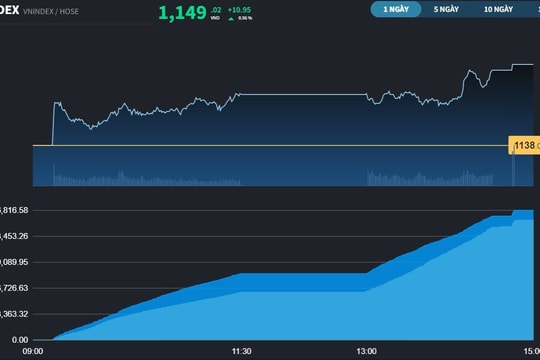Click the 363.32 volume axis label
The image size is (540, 360).
coord(14,314)
